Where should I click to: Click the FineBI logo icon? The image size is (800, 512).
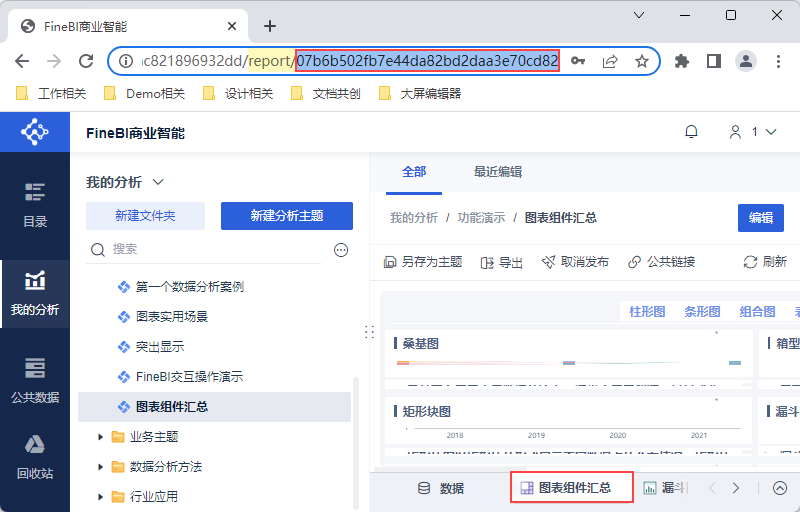35,132
